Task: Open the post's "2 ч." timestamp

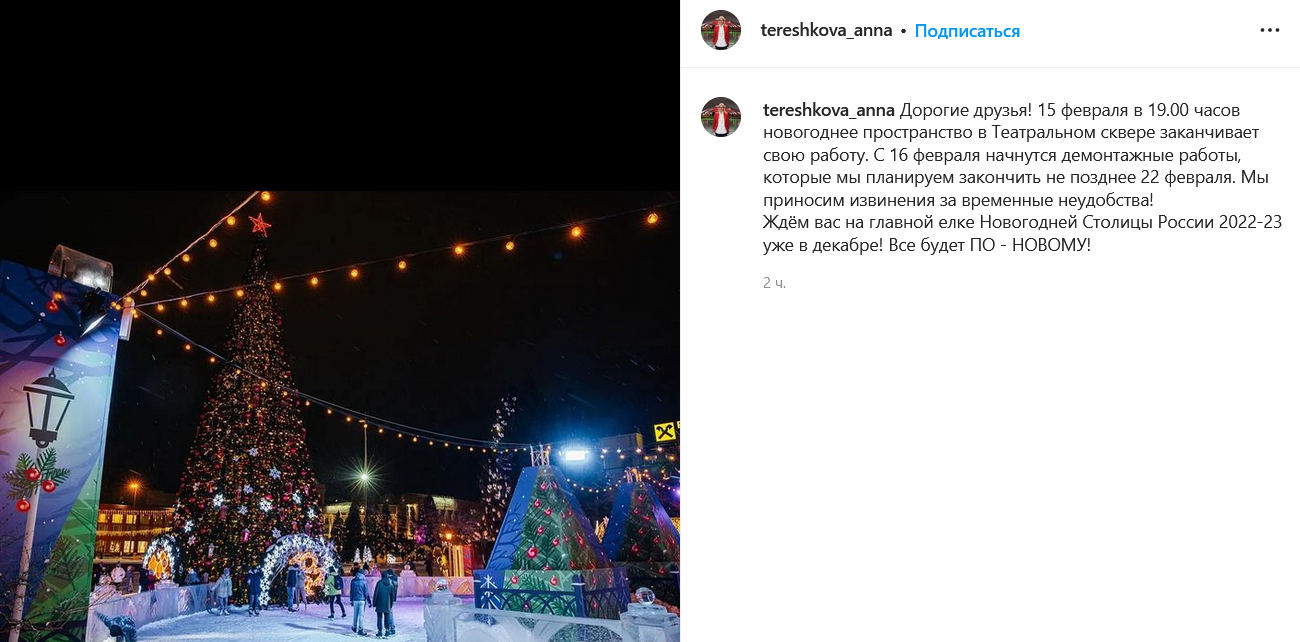Action: [775, 283]
